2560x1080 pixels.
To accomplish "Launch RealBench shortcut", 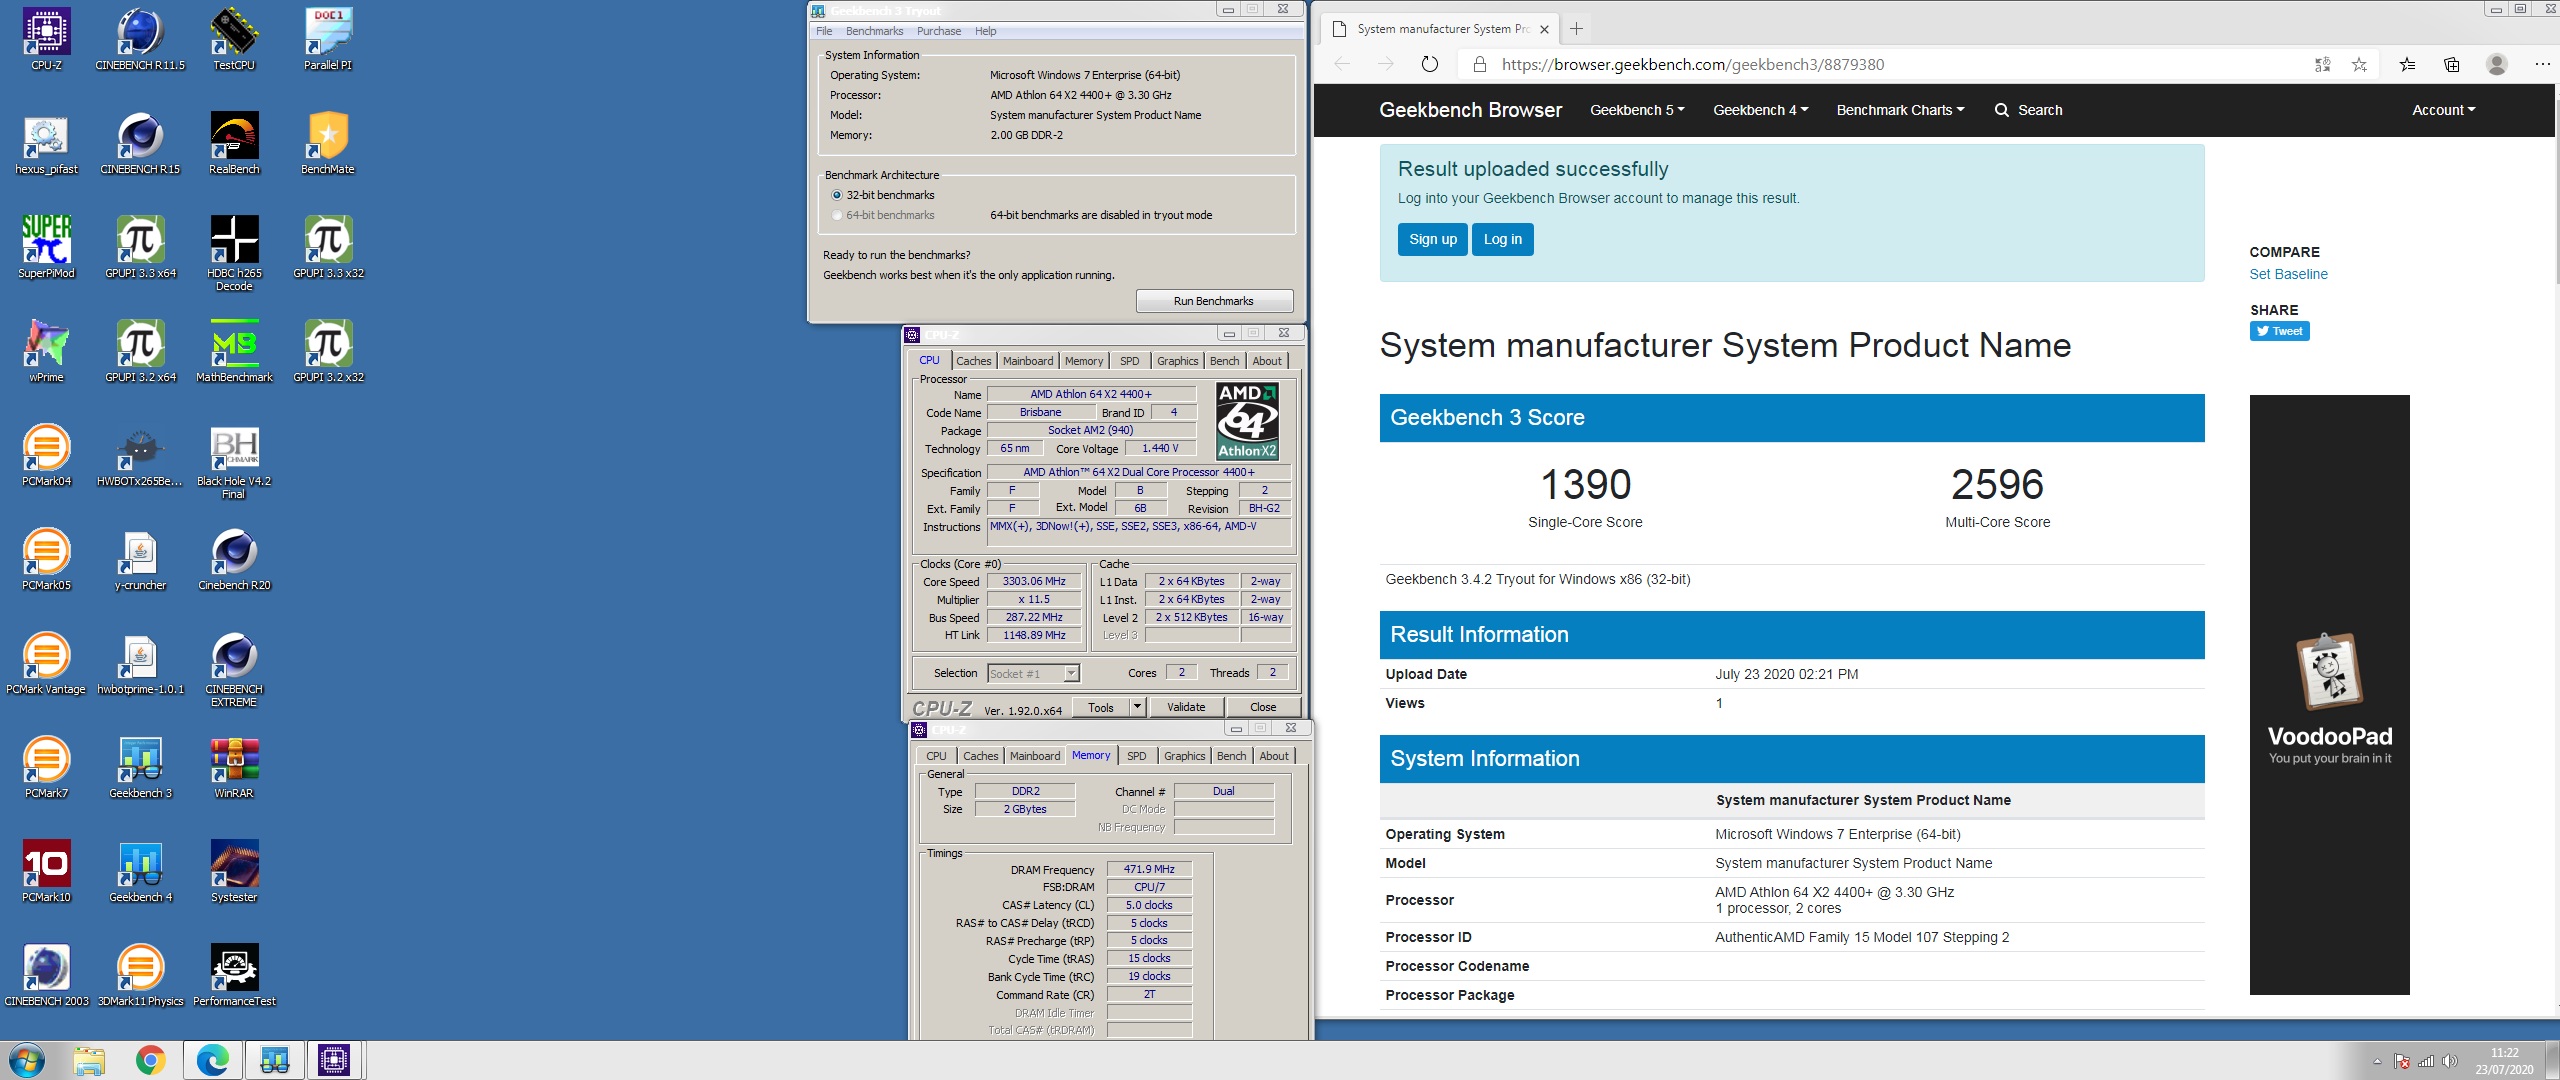I will click(234, 144).
